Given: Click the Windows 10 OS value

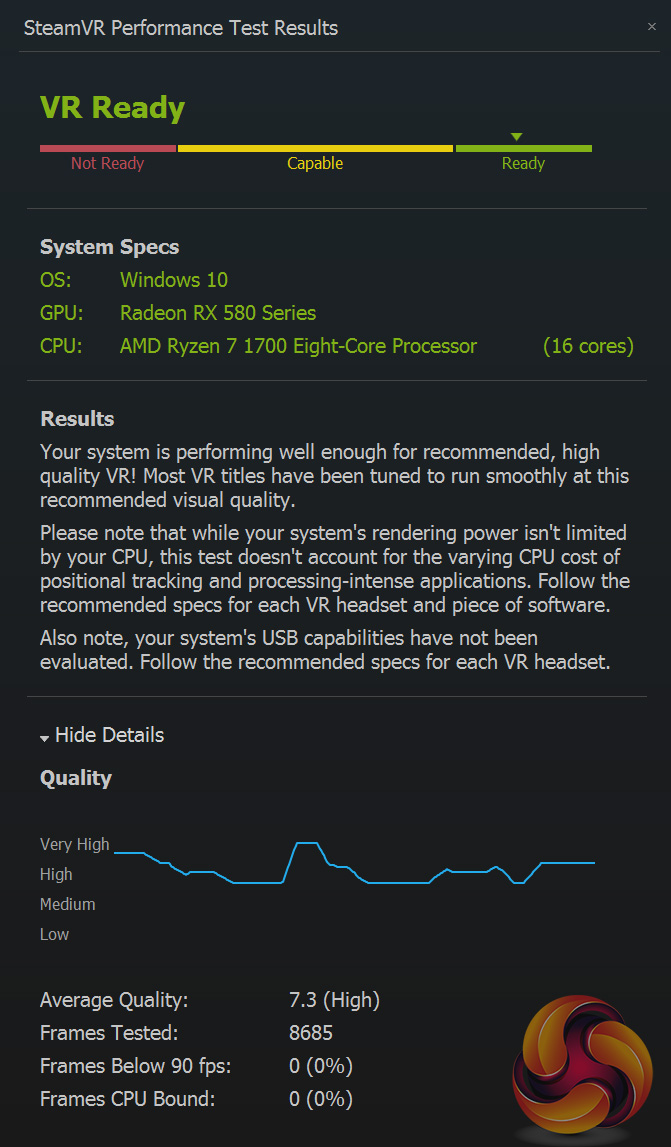Looking at the screenshot, I should coord(174,280).
